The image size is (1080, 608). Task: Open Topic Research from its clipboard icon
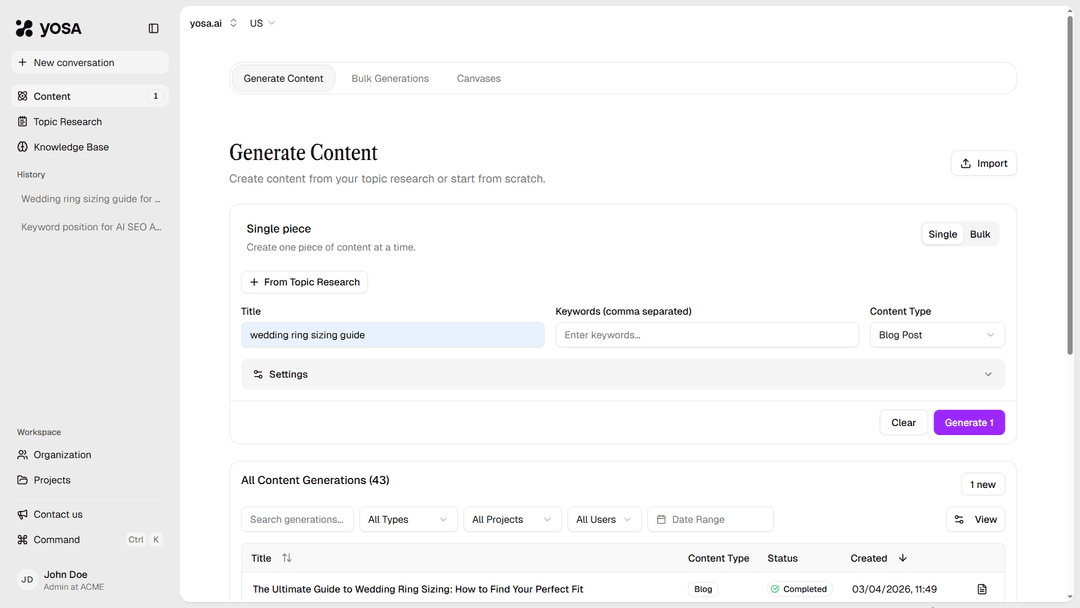pos(22,121)
